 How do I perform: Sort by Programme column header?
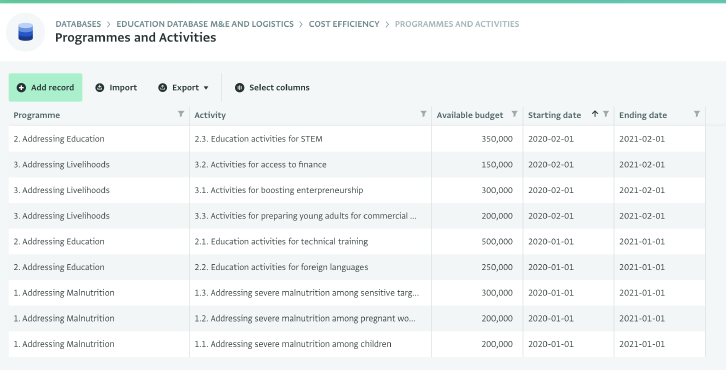(x=37, y=115)
